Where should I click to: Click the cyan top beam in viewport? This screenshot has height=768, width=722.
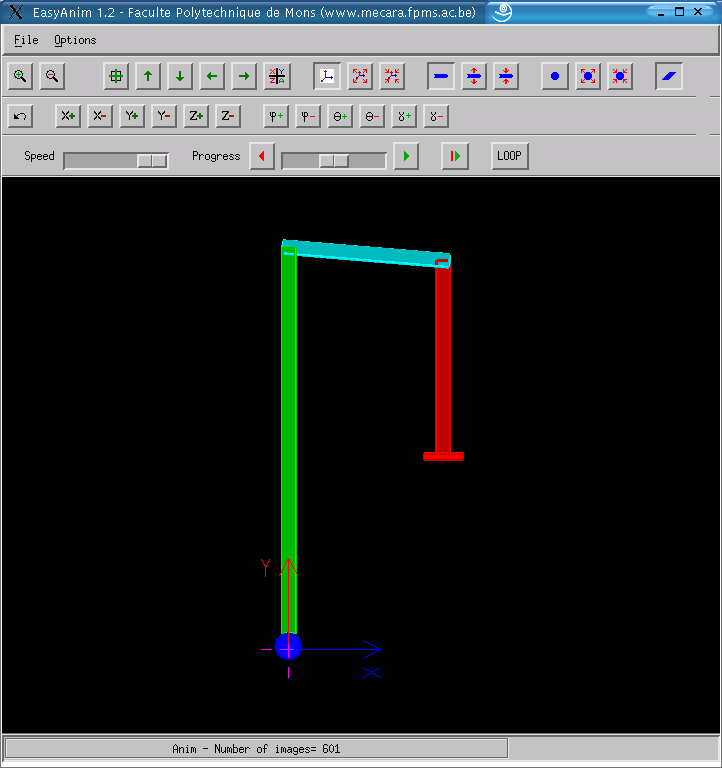pyautogui.click(x=366, y=253)
